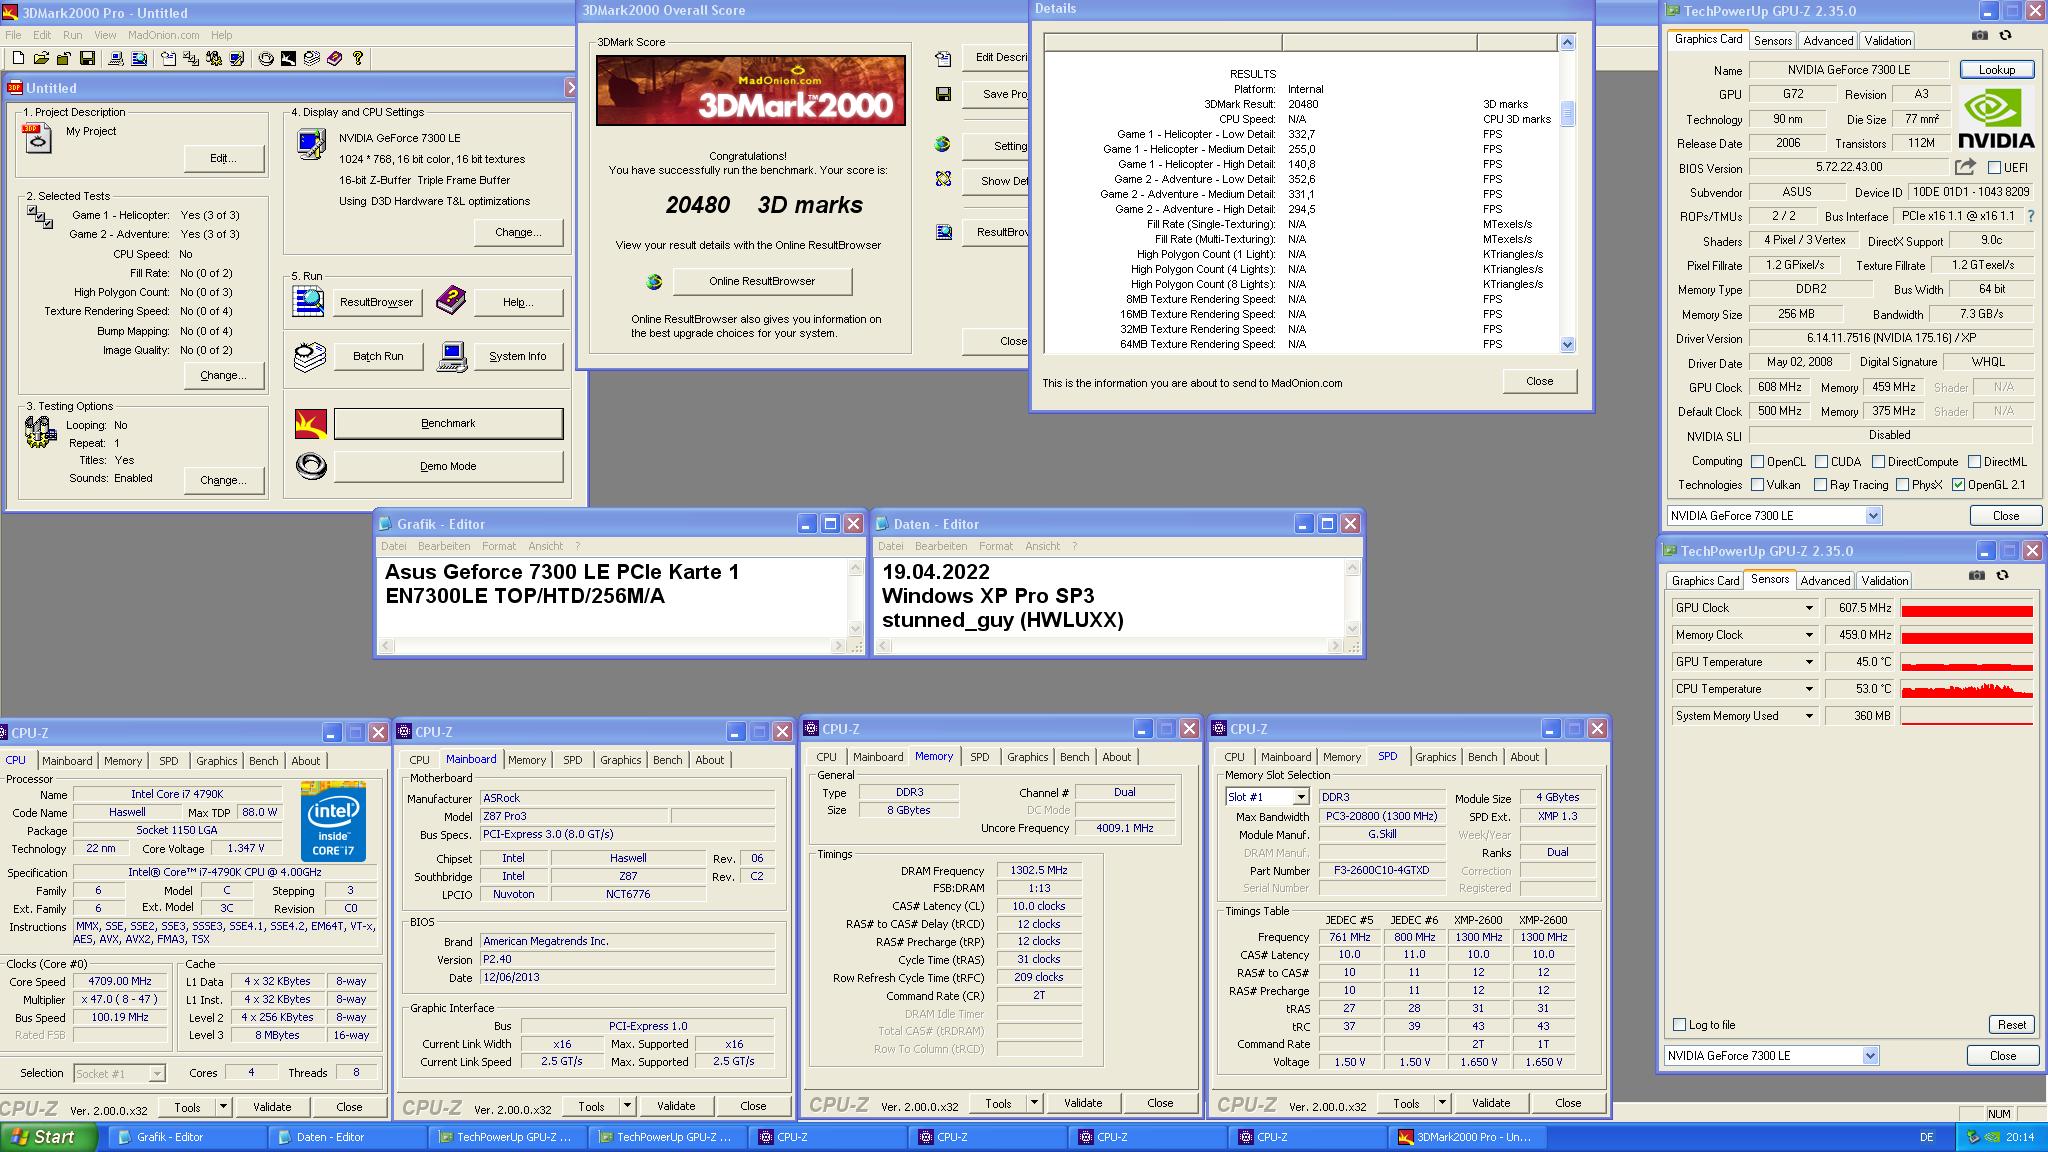Expand the GPU Temperature sensor dropdown
The image size is (2048, 1152).
click(x=1808, y=662)
